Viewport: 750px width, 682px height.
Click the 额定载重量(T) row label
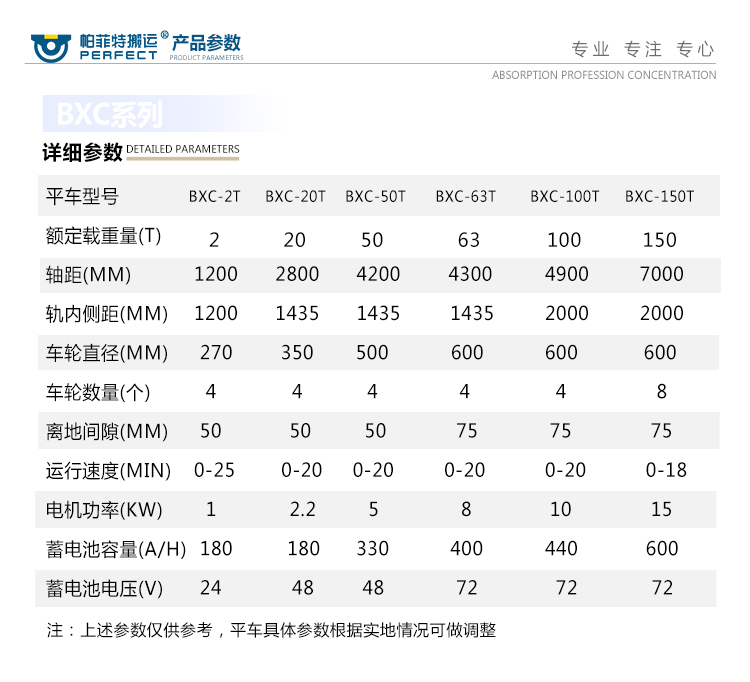click(x=103, y=236)
